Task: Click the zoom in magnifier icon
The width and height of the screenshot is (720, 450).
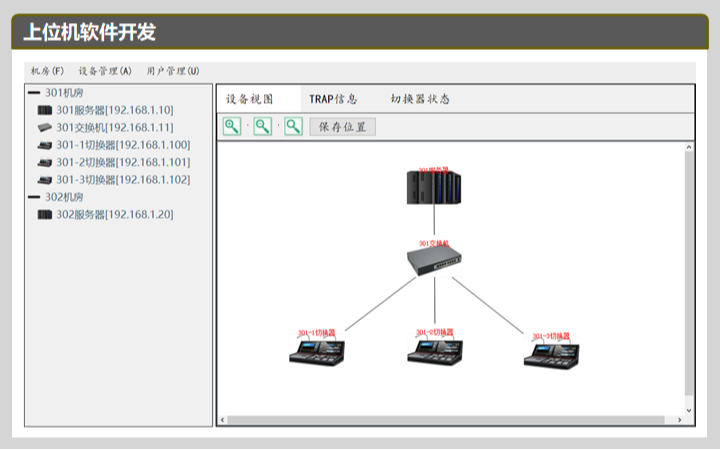Action: pyautogui.click(x=232, y=126)
